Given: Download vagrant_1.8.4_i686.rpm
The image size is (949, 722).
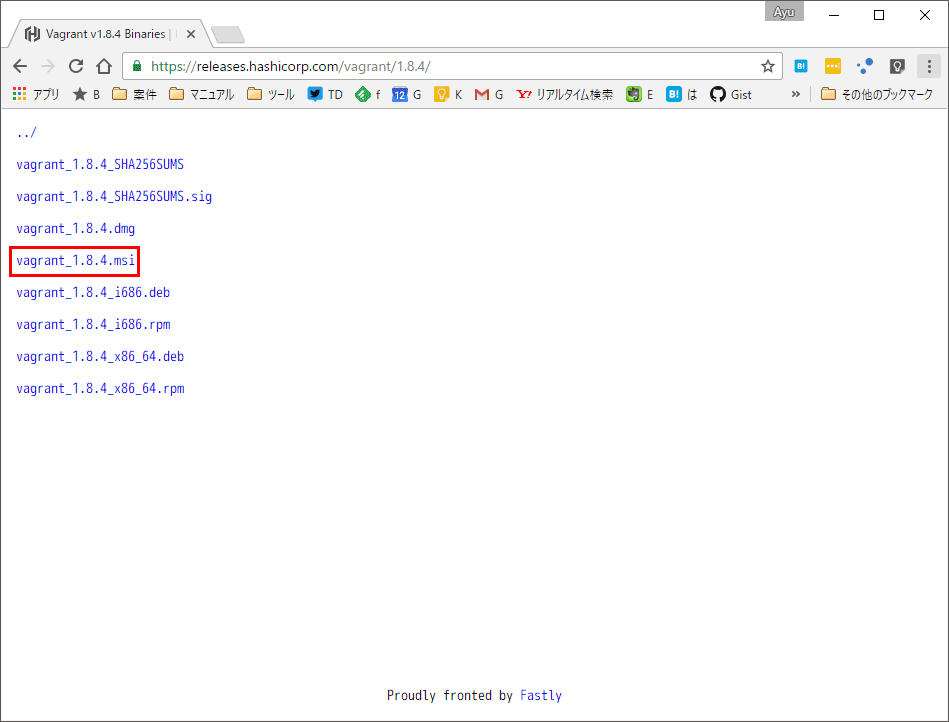Looking at the screenshot, I should [x=93, y=325].
